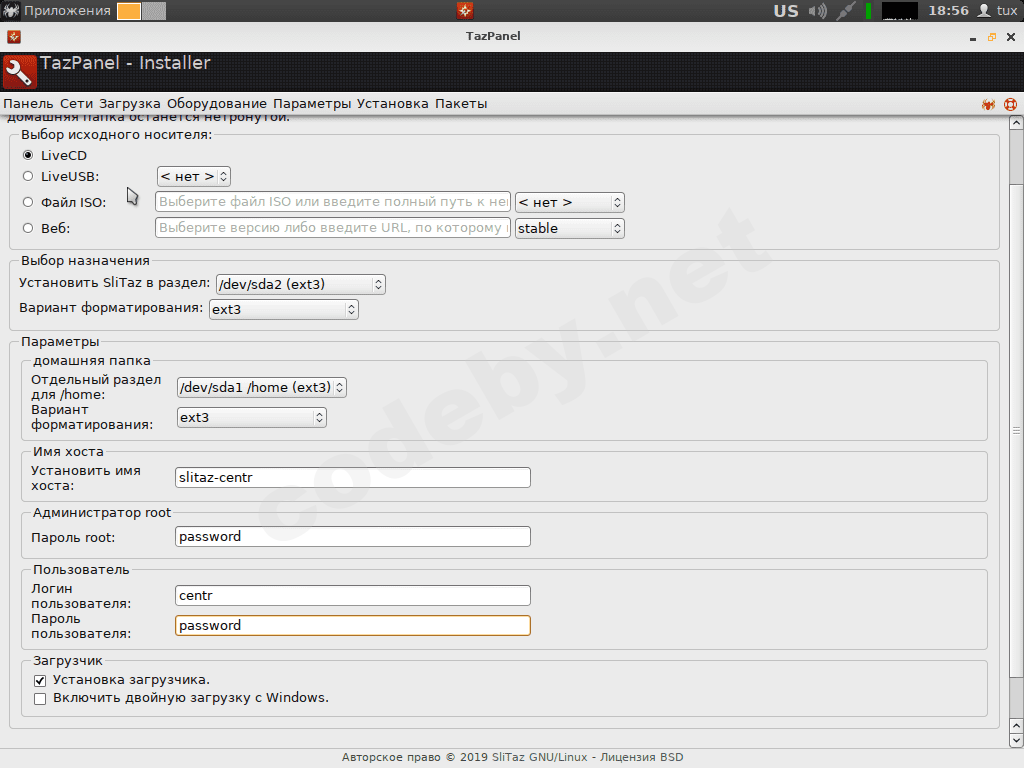This screenshot has height=768, width=1024.
Task: Open the web version stable dropdown
Action: [x=569, y=229]
